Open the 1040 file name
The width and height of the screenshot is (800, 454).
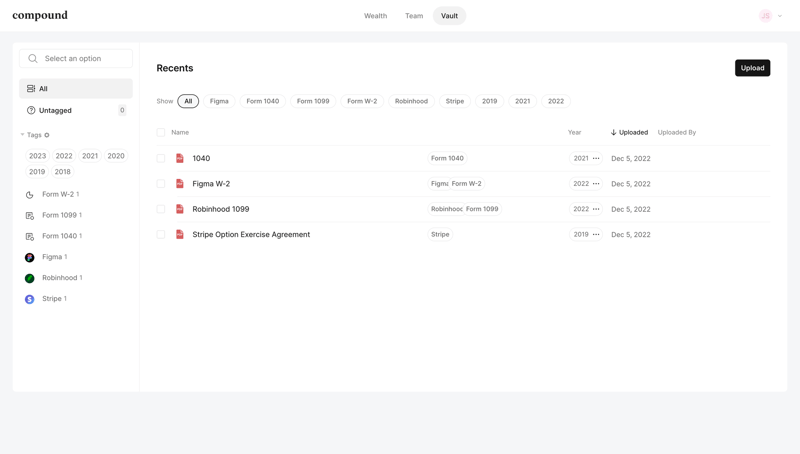click(x=201, y=158)
